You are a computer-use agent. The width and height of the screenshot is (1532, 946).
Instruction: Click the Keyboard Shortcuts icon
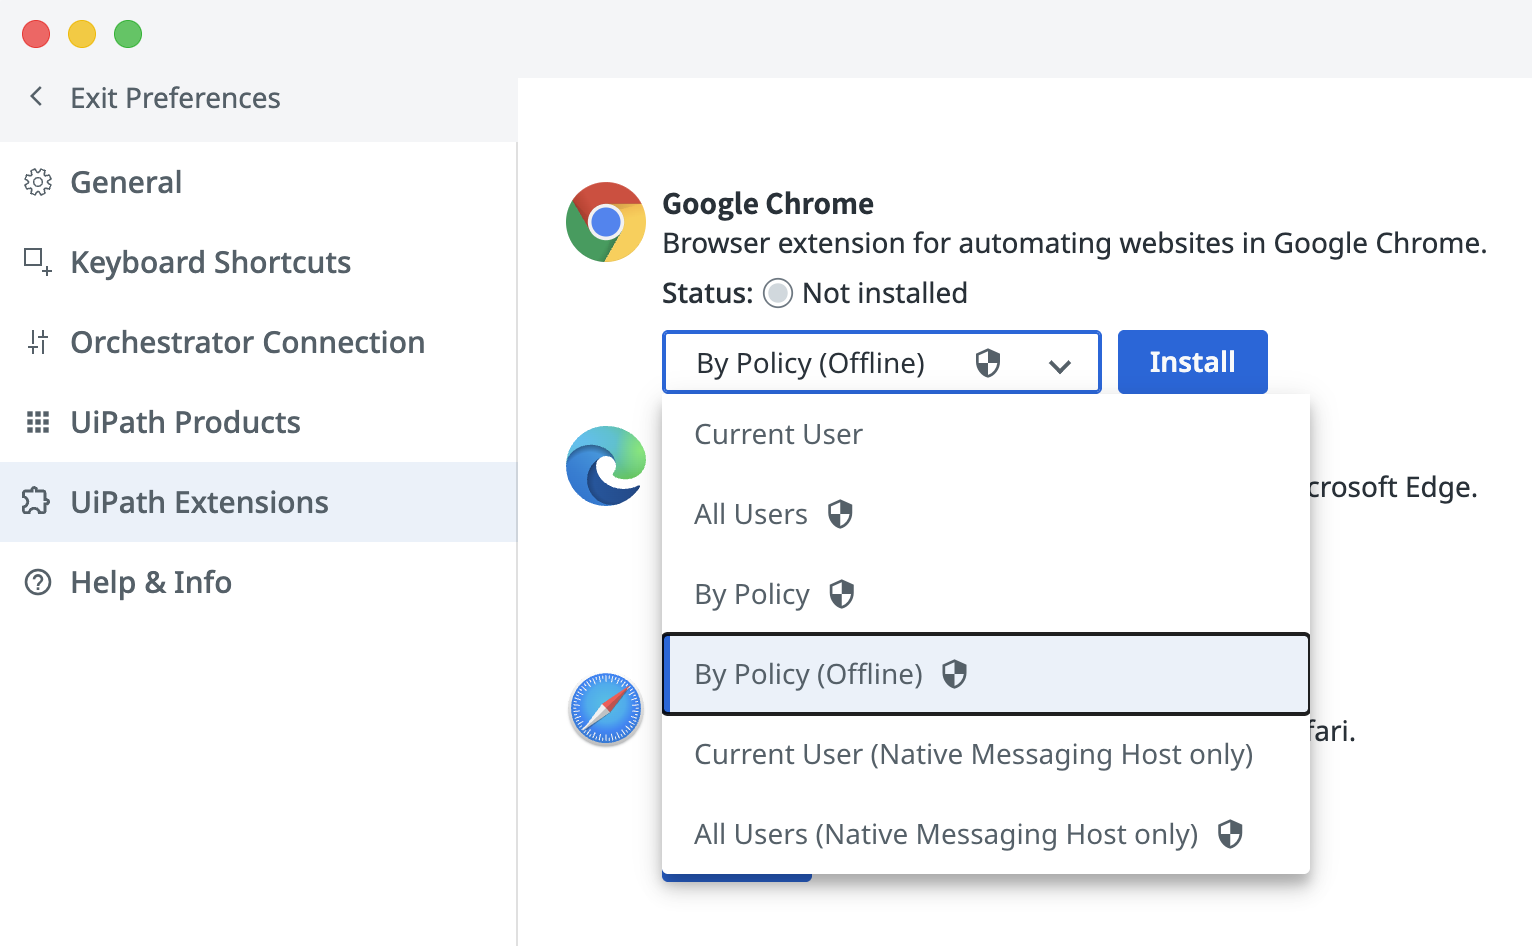click(38, 262)
